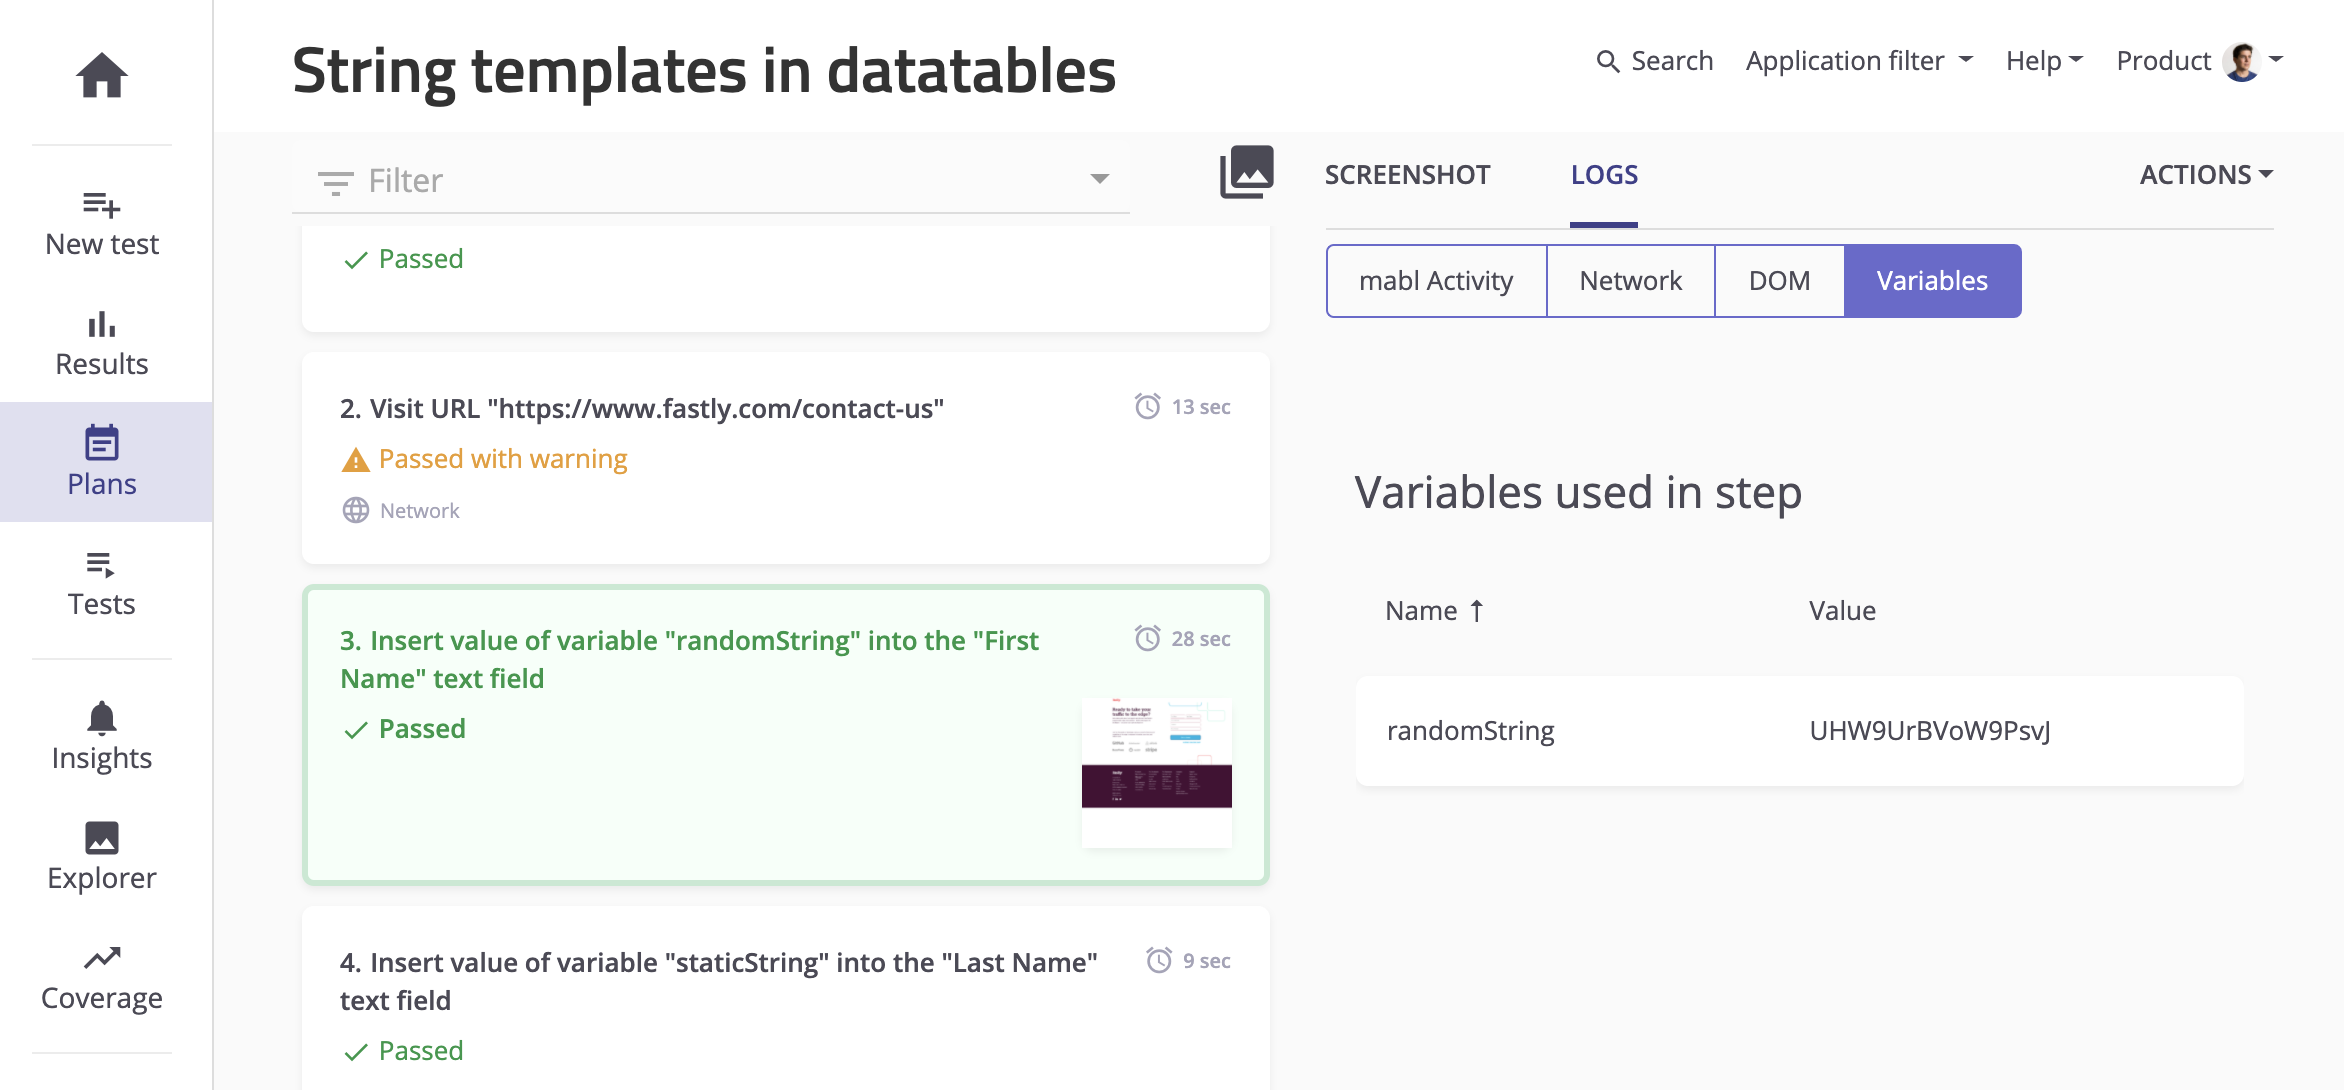Open Results section in sidebar
The height and width of the screenshot is (1090, 2344).
(102, 343)
